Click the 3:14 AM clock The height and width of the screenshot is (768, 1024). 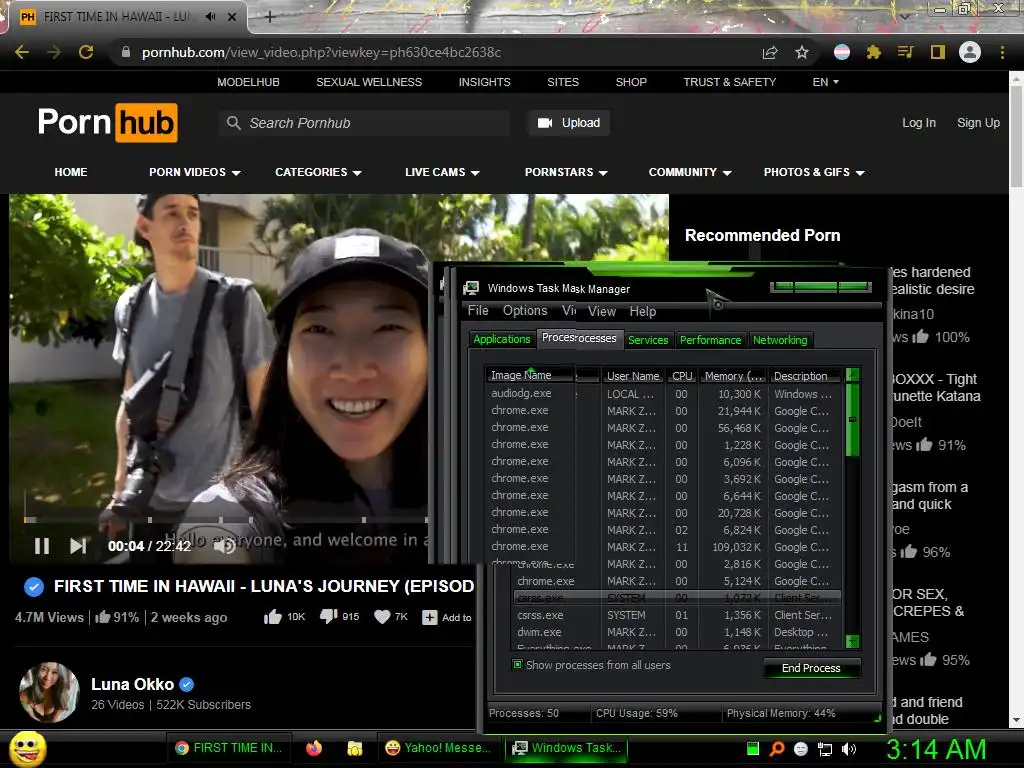pos(936,749)
